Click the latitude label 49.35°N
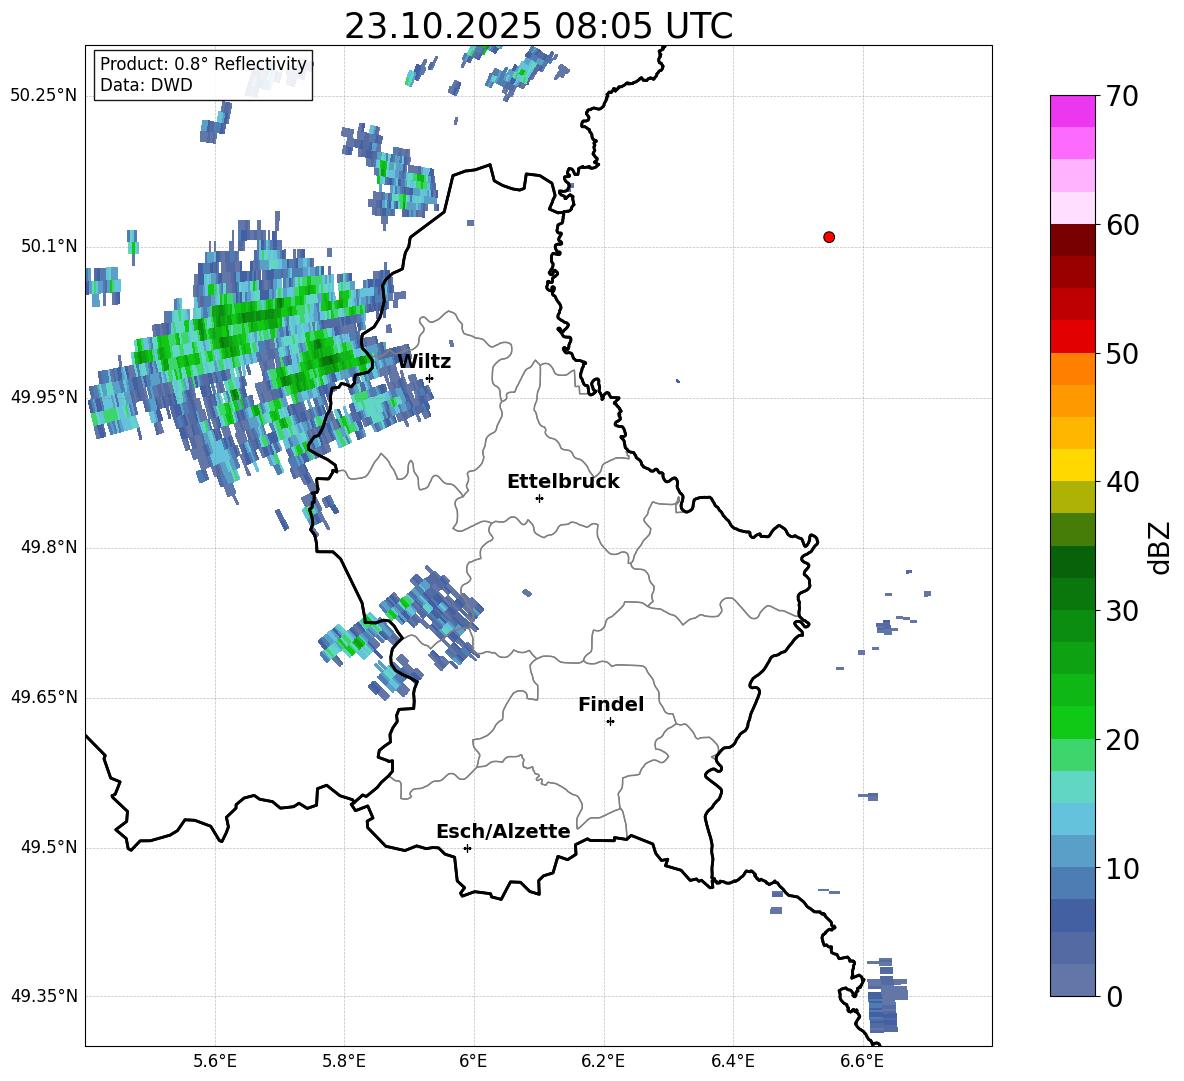Viewport: 1184px width, 1081px height. (44, 996)
